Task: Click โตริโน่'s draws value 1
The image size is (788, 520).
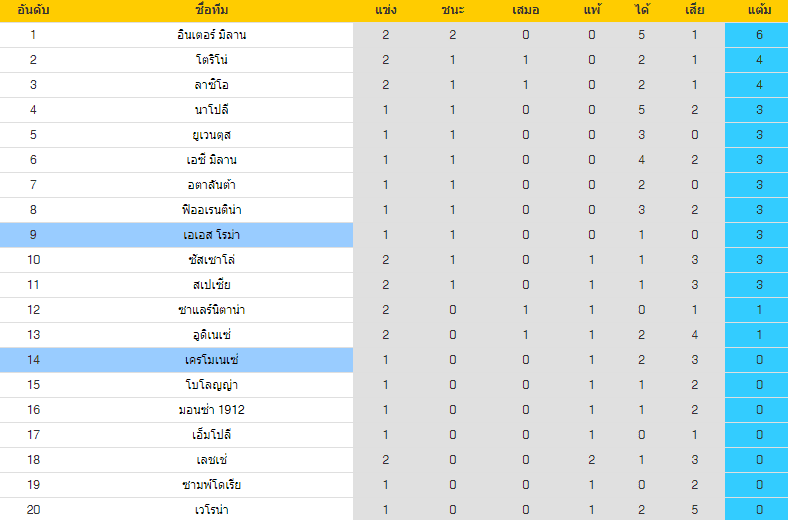Action: (x=526, y=60)
